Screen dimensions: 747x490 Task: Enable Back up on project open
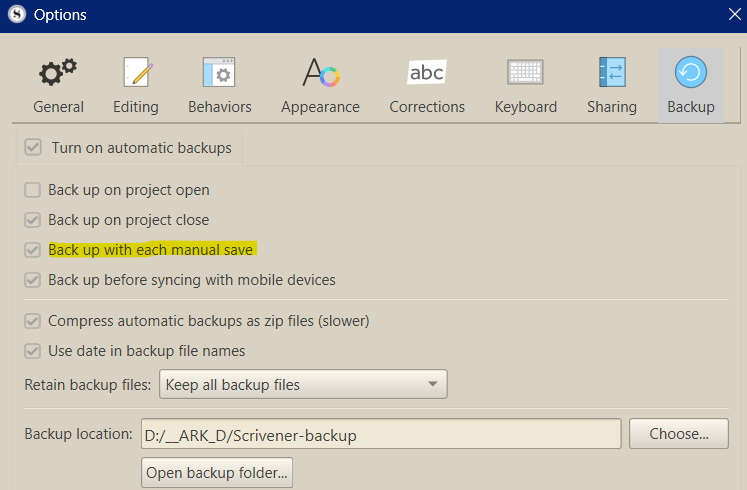coord(33,190)
